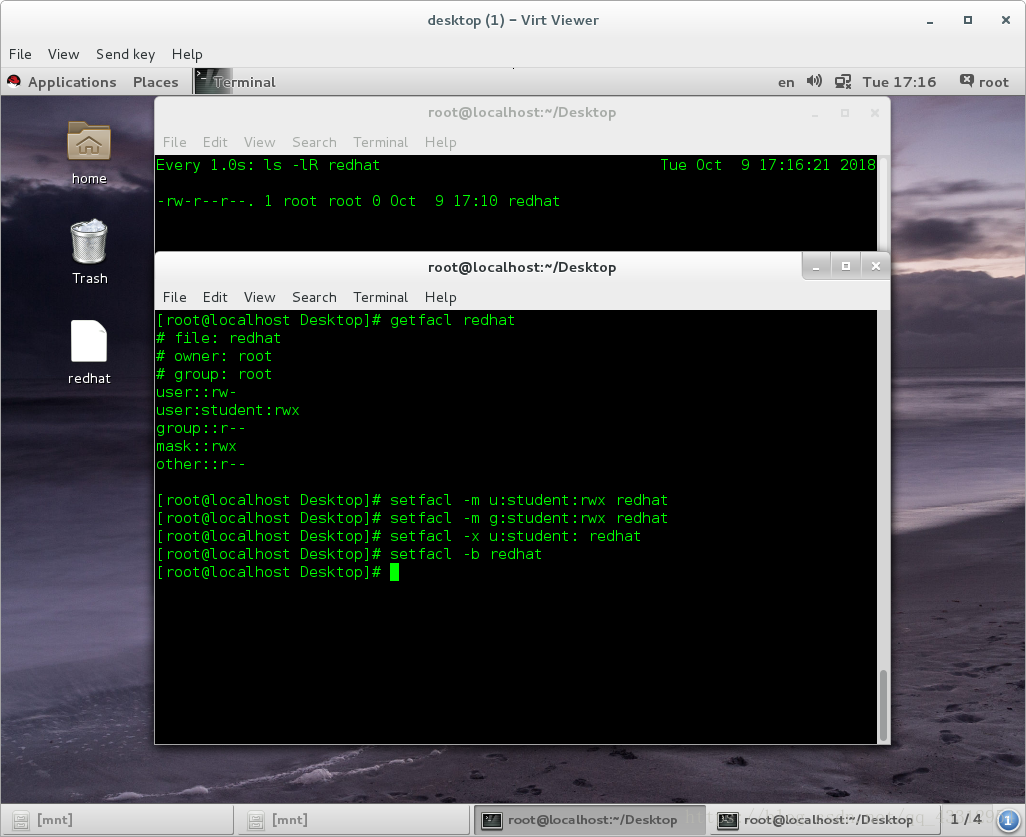This screenshot has width=1026, height=837.
Task: Maximize the Virt Viewer window
Action: [x=968, y=20]
